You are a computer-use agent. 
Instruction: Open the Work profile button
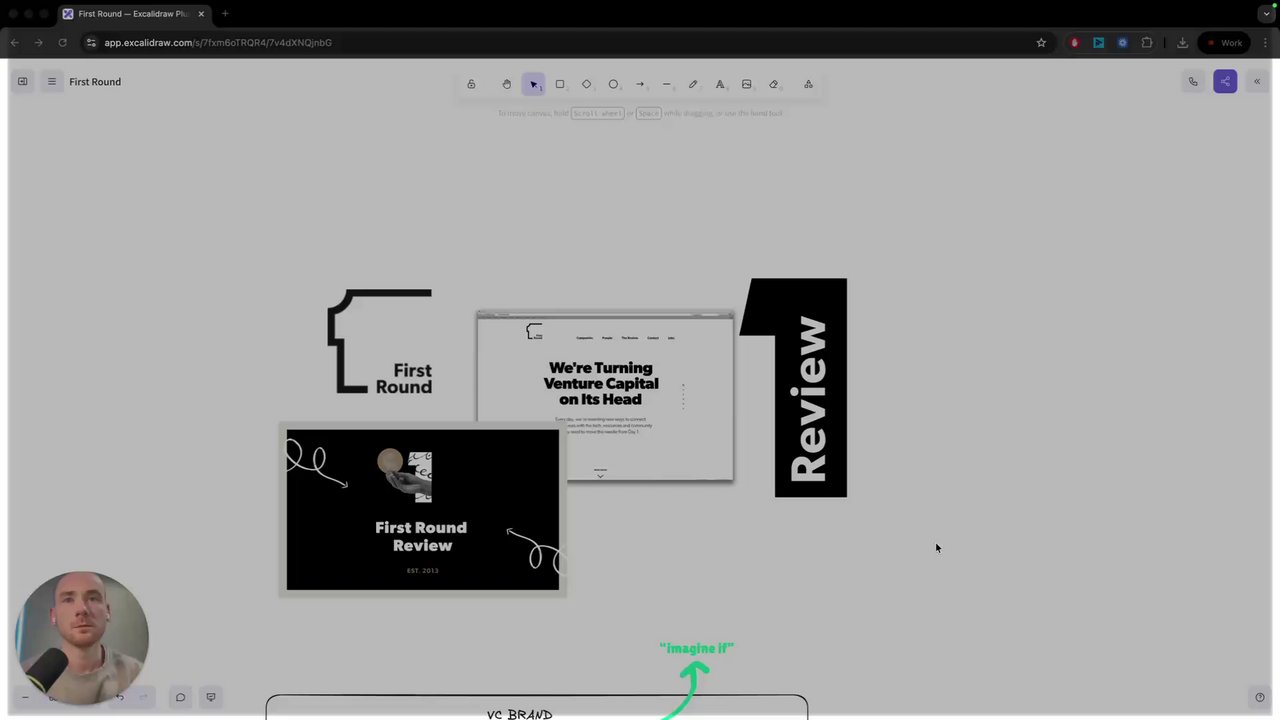(x=1224, y=43)
